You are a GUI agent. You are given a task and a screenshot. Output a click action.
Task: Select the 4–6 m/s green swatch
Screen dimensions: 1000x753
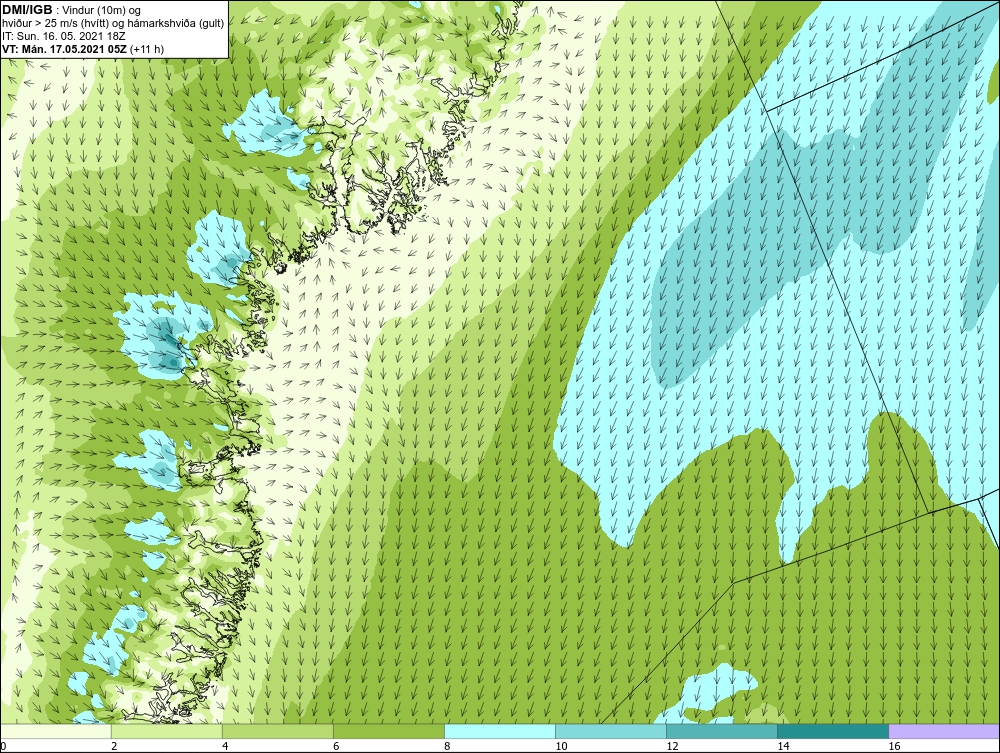click(277, 731)
